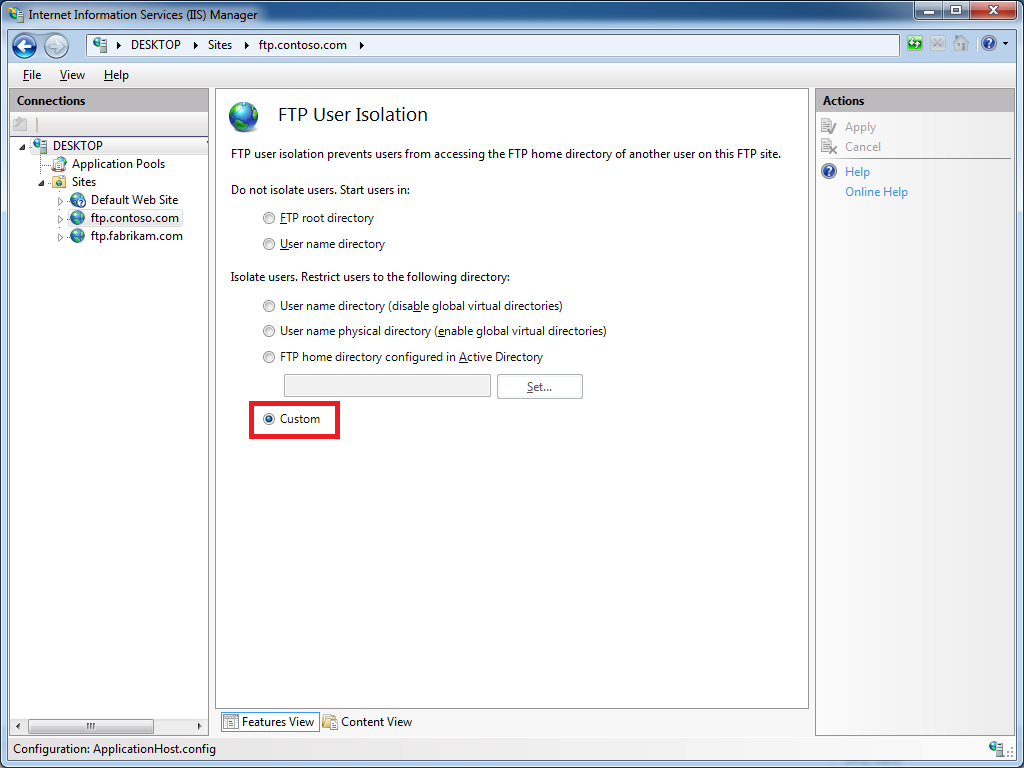The image size is (1024, 768).
Task: Expand the ftp.fabrikam.com site node
Action: pyautogui.click(x=60, y=237)
